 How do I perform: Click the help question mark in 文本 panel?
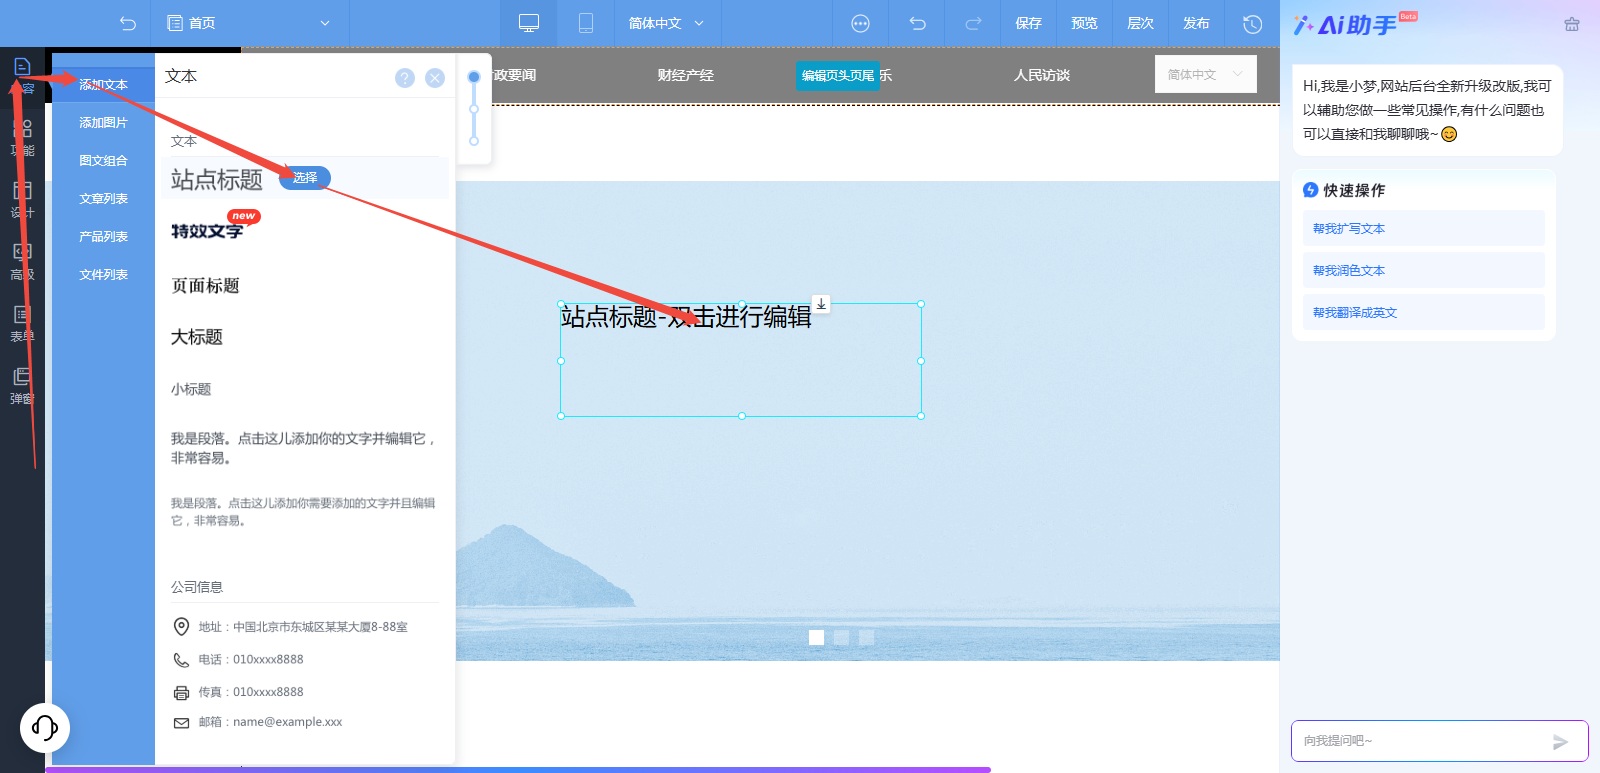(405, 78)
